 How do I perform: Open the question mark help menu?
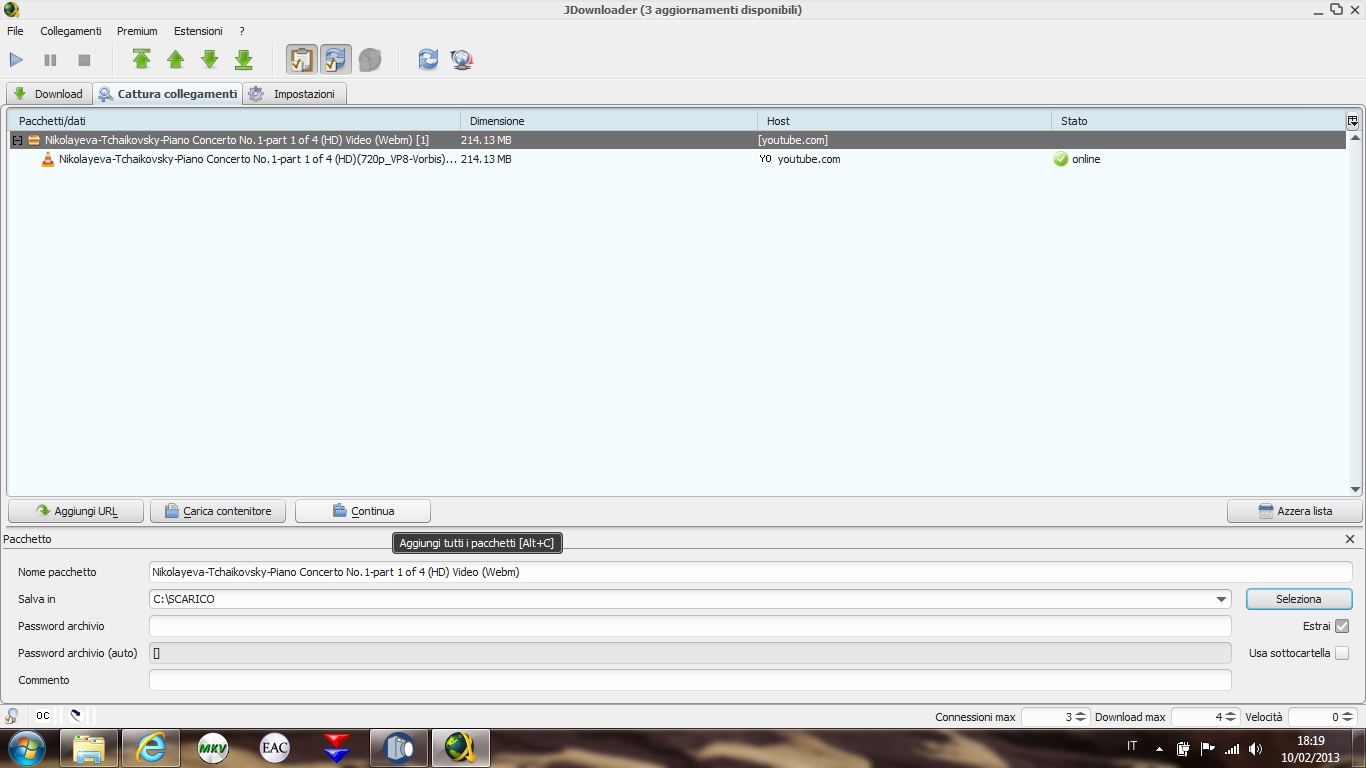point(242,31)
